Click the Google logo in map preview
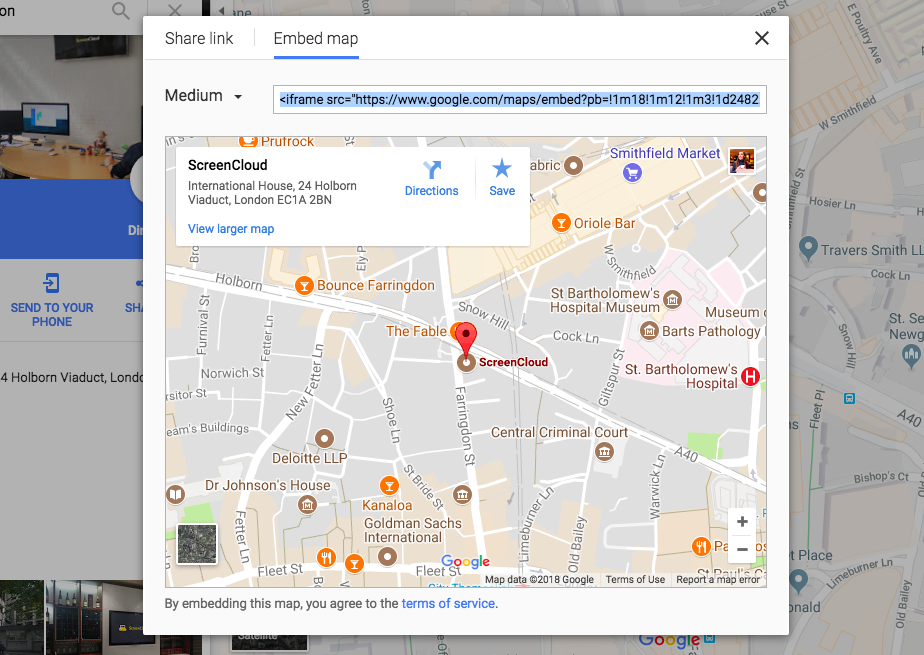924x655 pixels. 466,561
